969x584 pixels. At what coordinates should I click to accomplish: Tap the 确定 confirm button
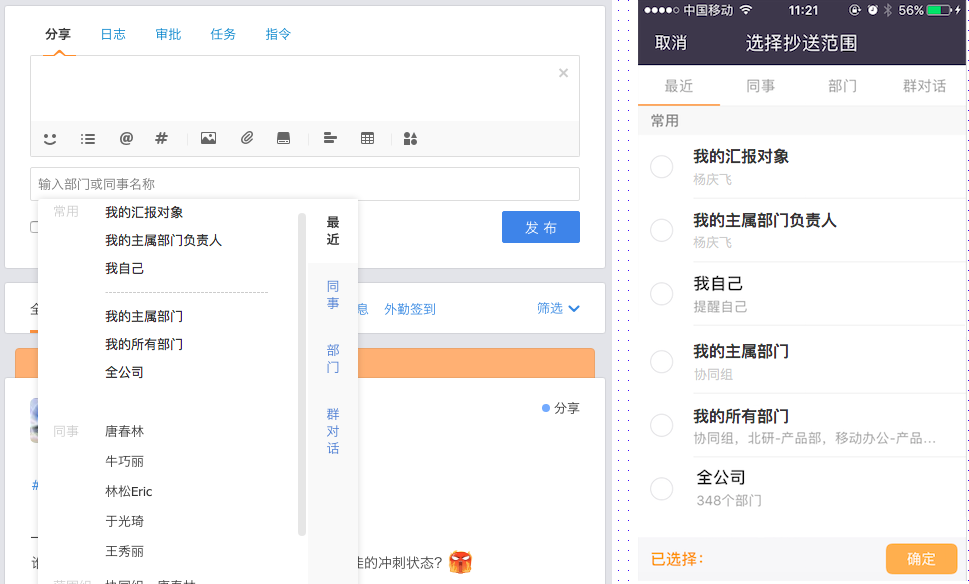tap(921, 559)
